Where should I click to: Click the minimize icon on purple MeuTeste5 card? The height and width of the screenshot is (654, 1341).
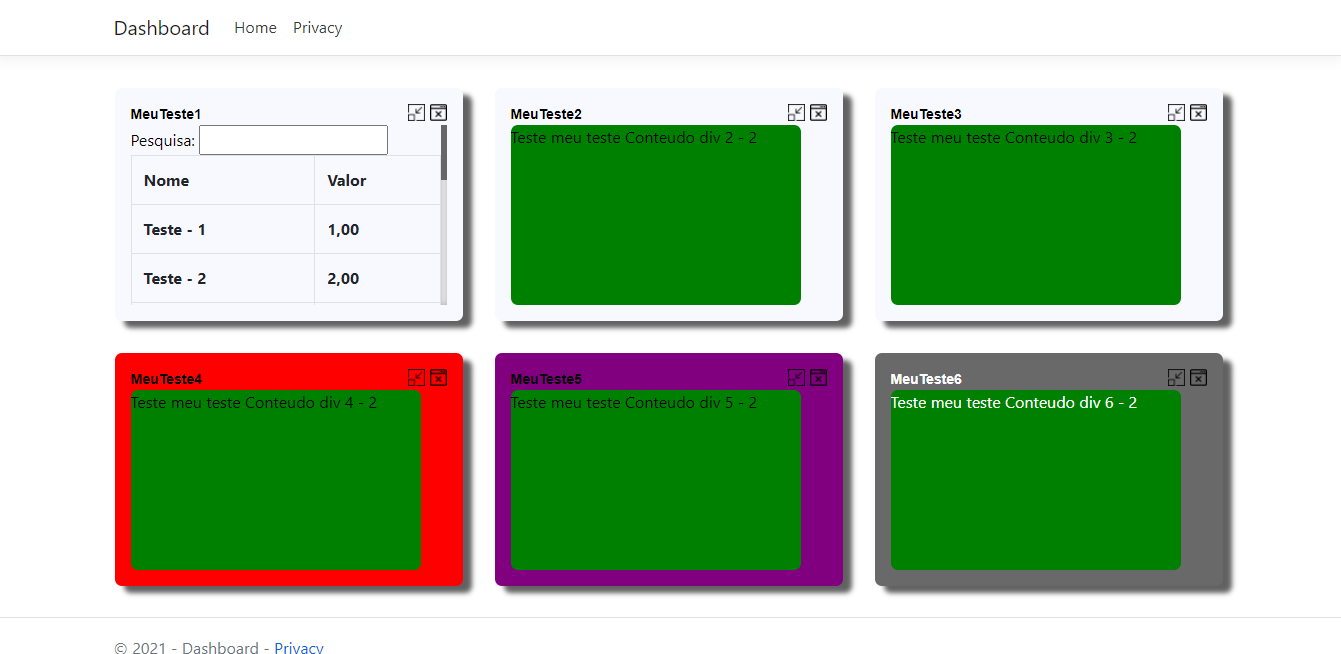pos(796,377)
